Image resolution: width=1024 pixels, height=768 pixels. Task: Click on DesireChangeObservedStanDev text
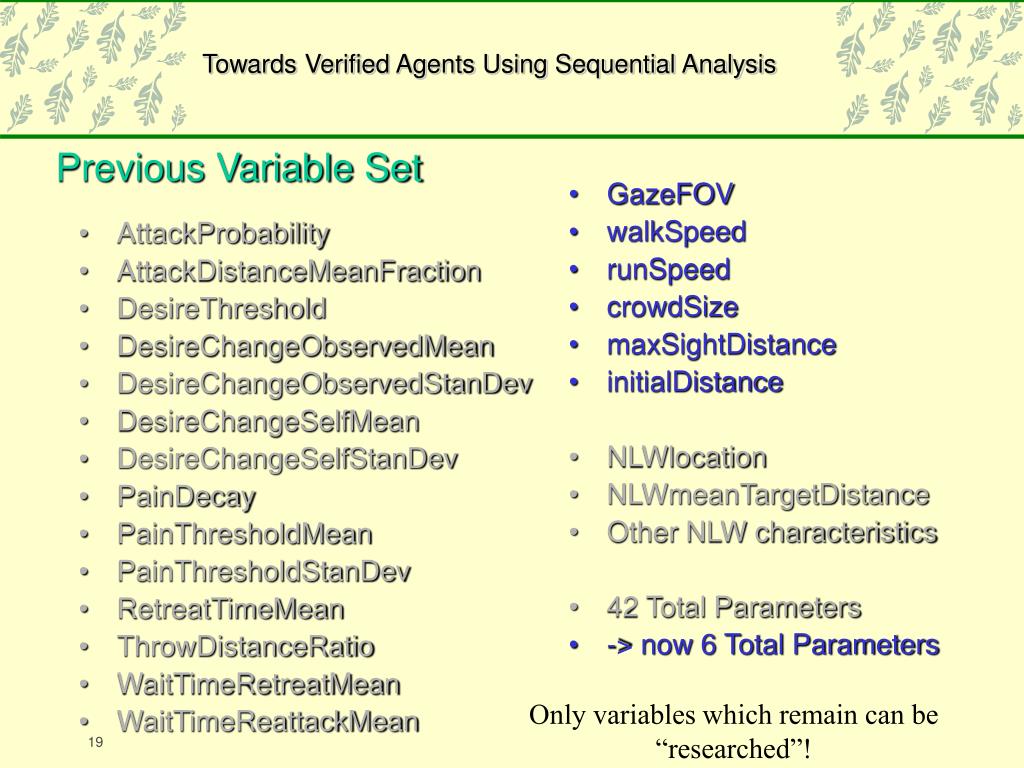tap(325, 384)
